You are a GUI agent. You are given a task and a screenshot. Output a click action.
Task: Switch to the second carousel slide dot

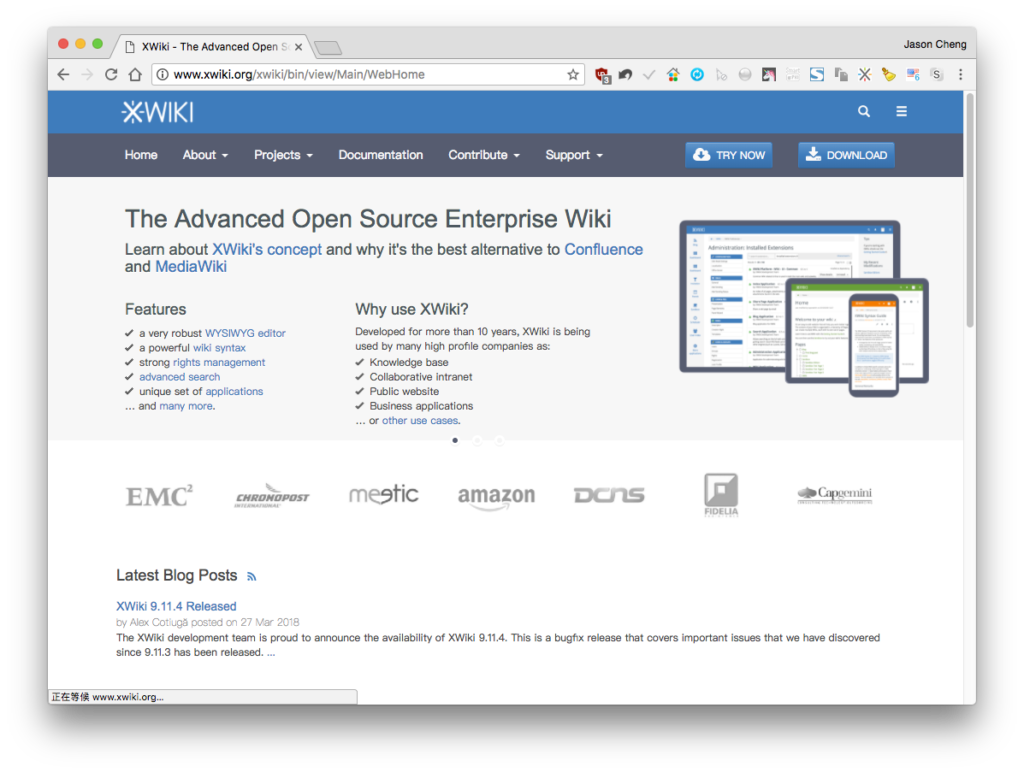(477, 441)
